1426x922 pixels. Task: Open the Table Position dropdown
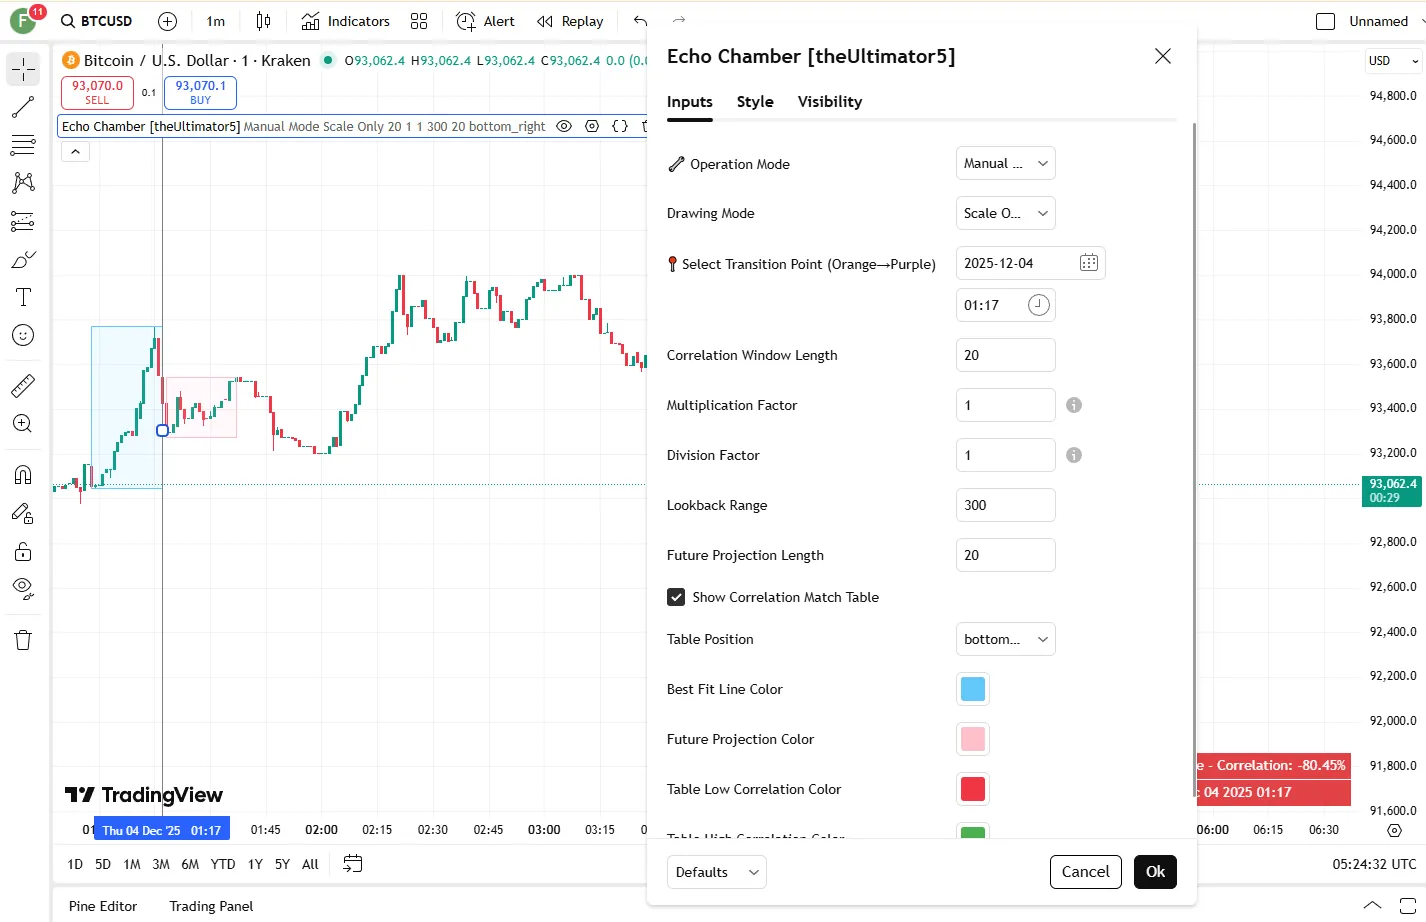pos(1005,639)
